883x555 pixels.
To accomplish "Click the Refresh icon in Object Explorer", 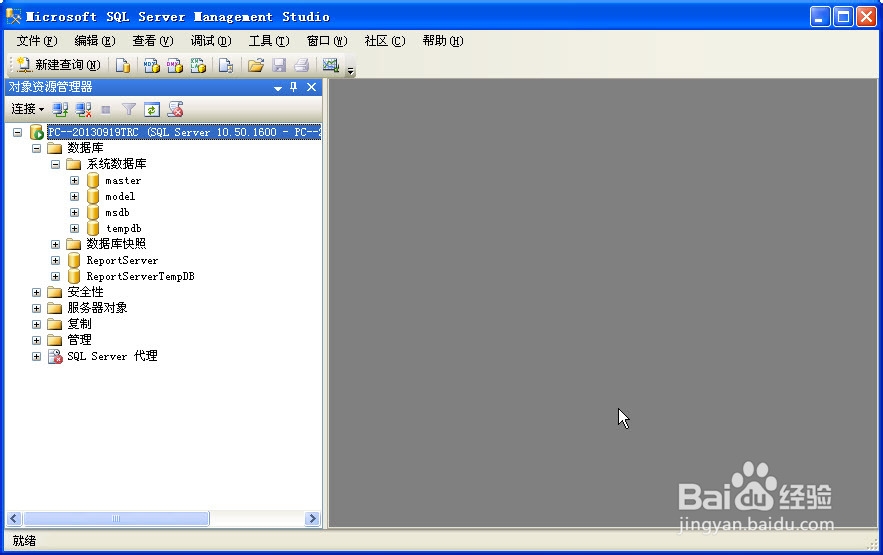I will pyautogui.click(x=152, y=109).
